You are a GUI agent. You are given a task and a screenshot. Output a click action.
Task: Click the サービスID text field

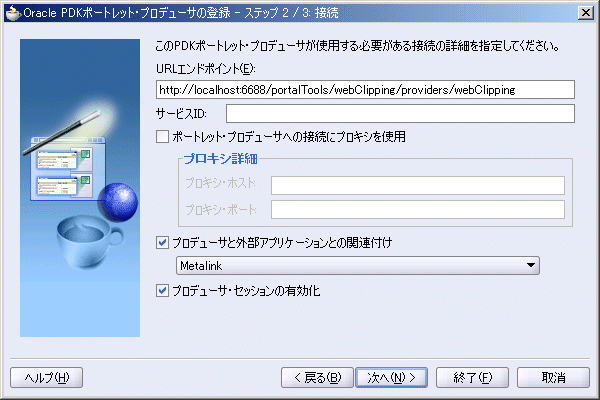click(400, 114)
